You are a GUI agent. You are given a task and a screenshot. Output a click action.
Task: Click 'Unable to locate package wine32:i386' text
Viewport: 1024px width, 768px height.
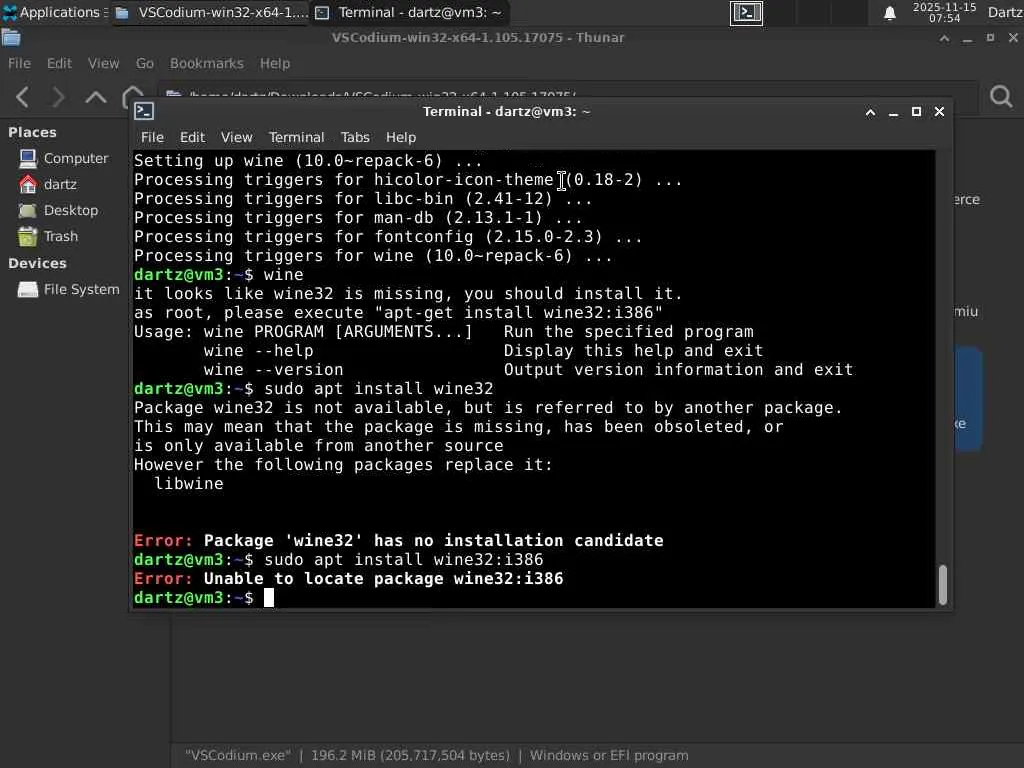tap(383, 579)
